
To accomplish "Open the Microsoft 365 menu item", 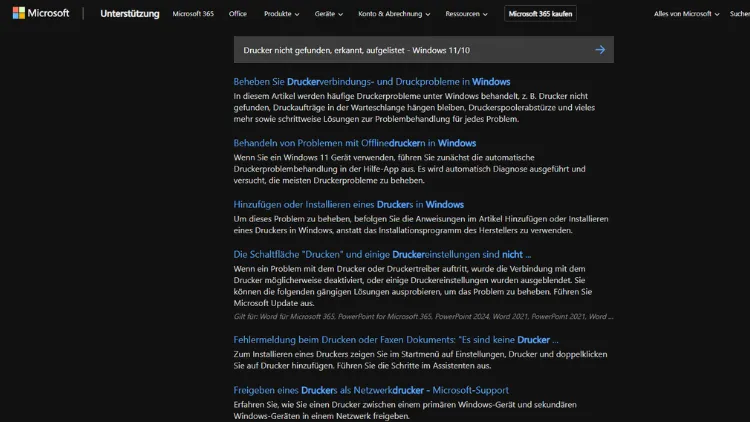I will click(193, 14).
